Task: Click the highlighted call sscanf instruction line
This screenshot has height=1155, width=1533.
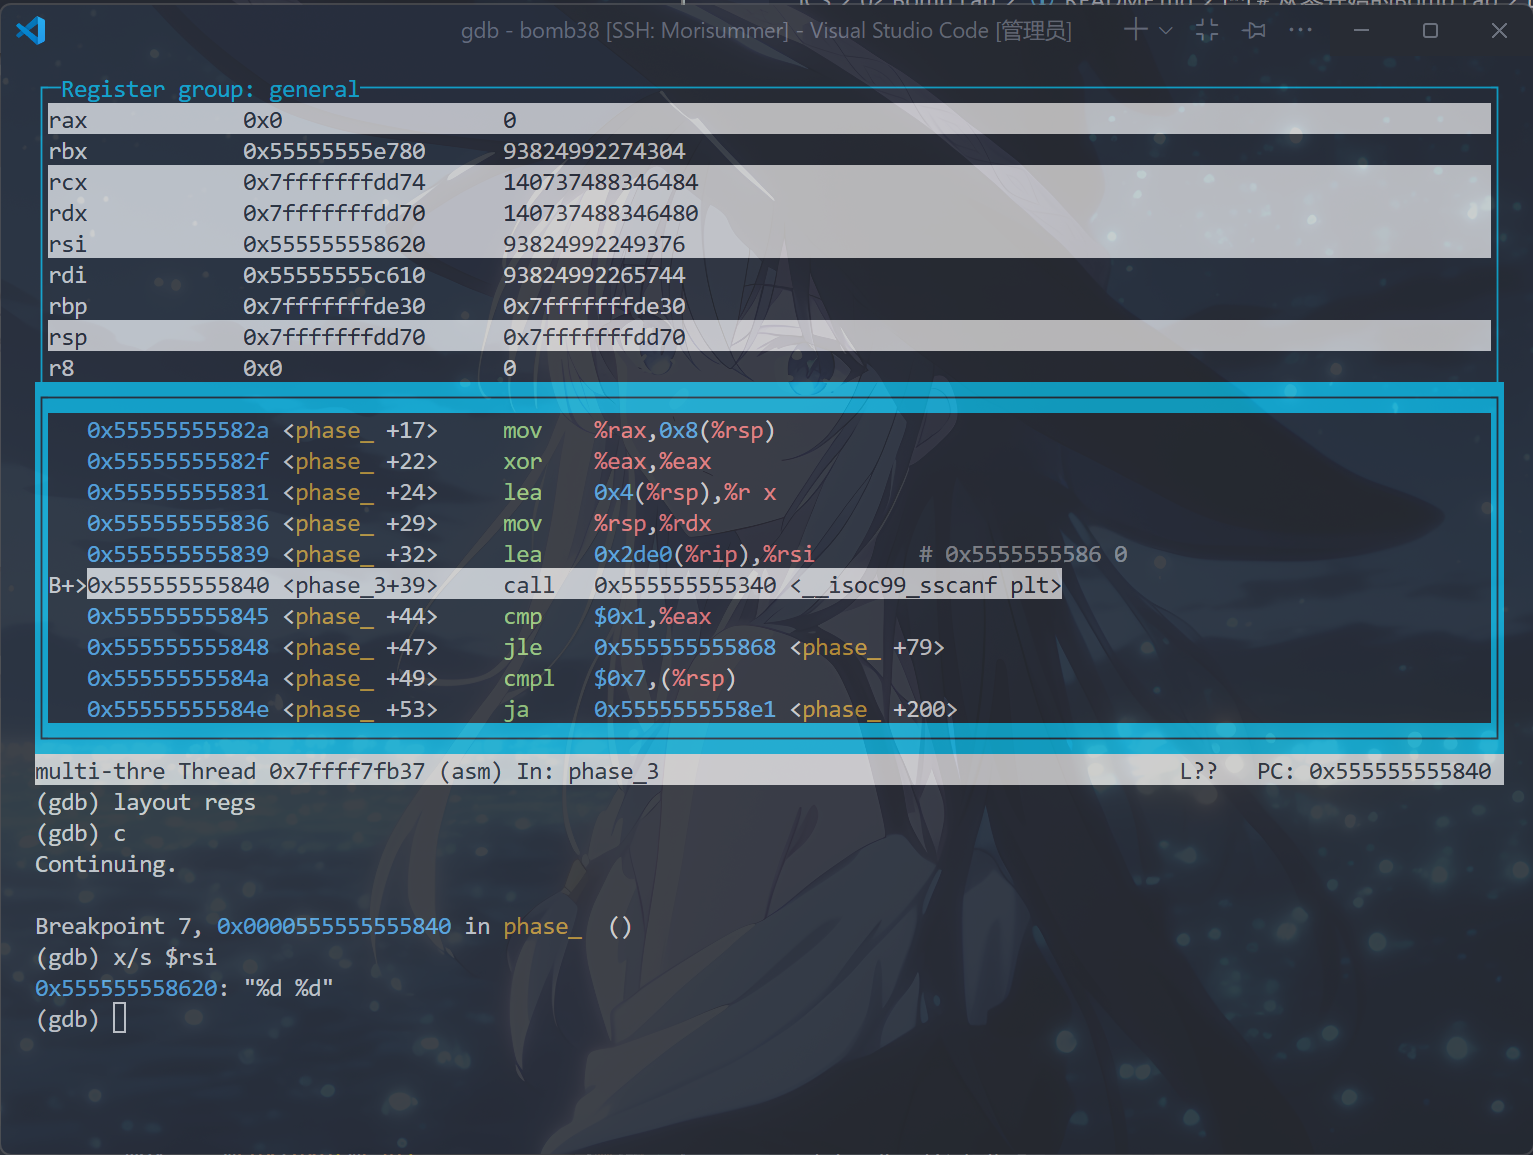Action: point(574,585)
